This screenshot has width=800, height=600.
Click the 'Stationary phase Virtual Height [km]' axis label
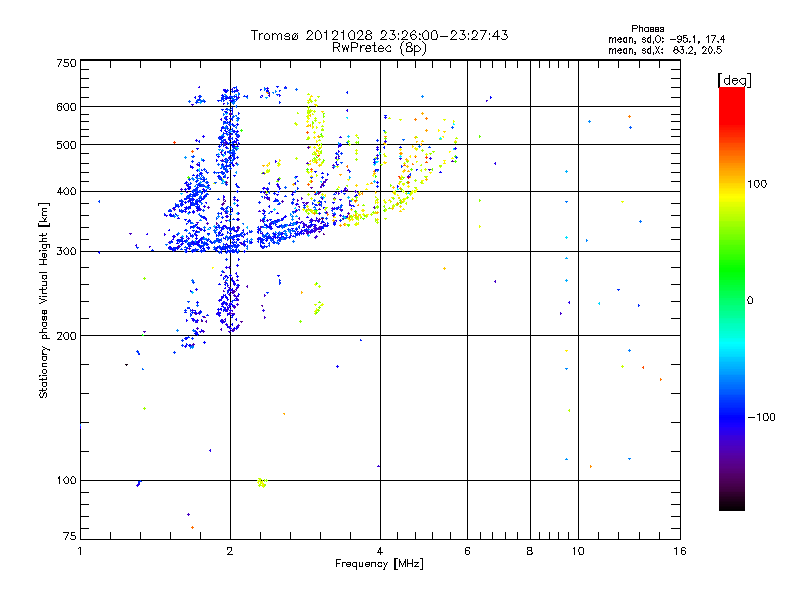[x=44, y=300]
